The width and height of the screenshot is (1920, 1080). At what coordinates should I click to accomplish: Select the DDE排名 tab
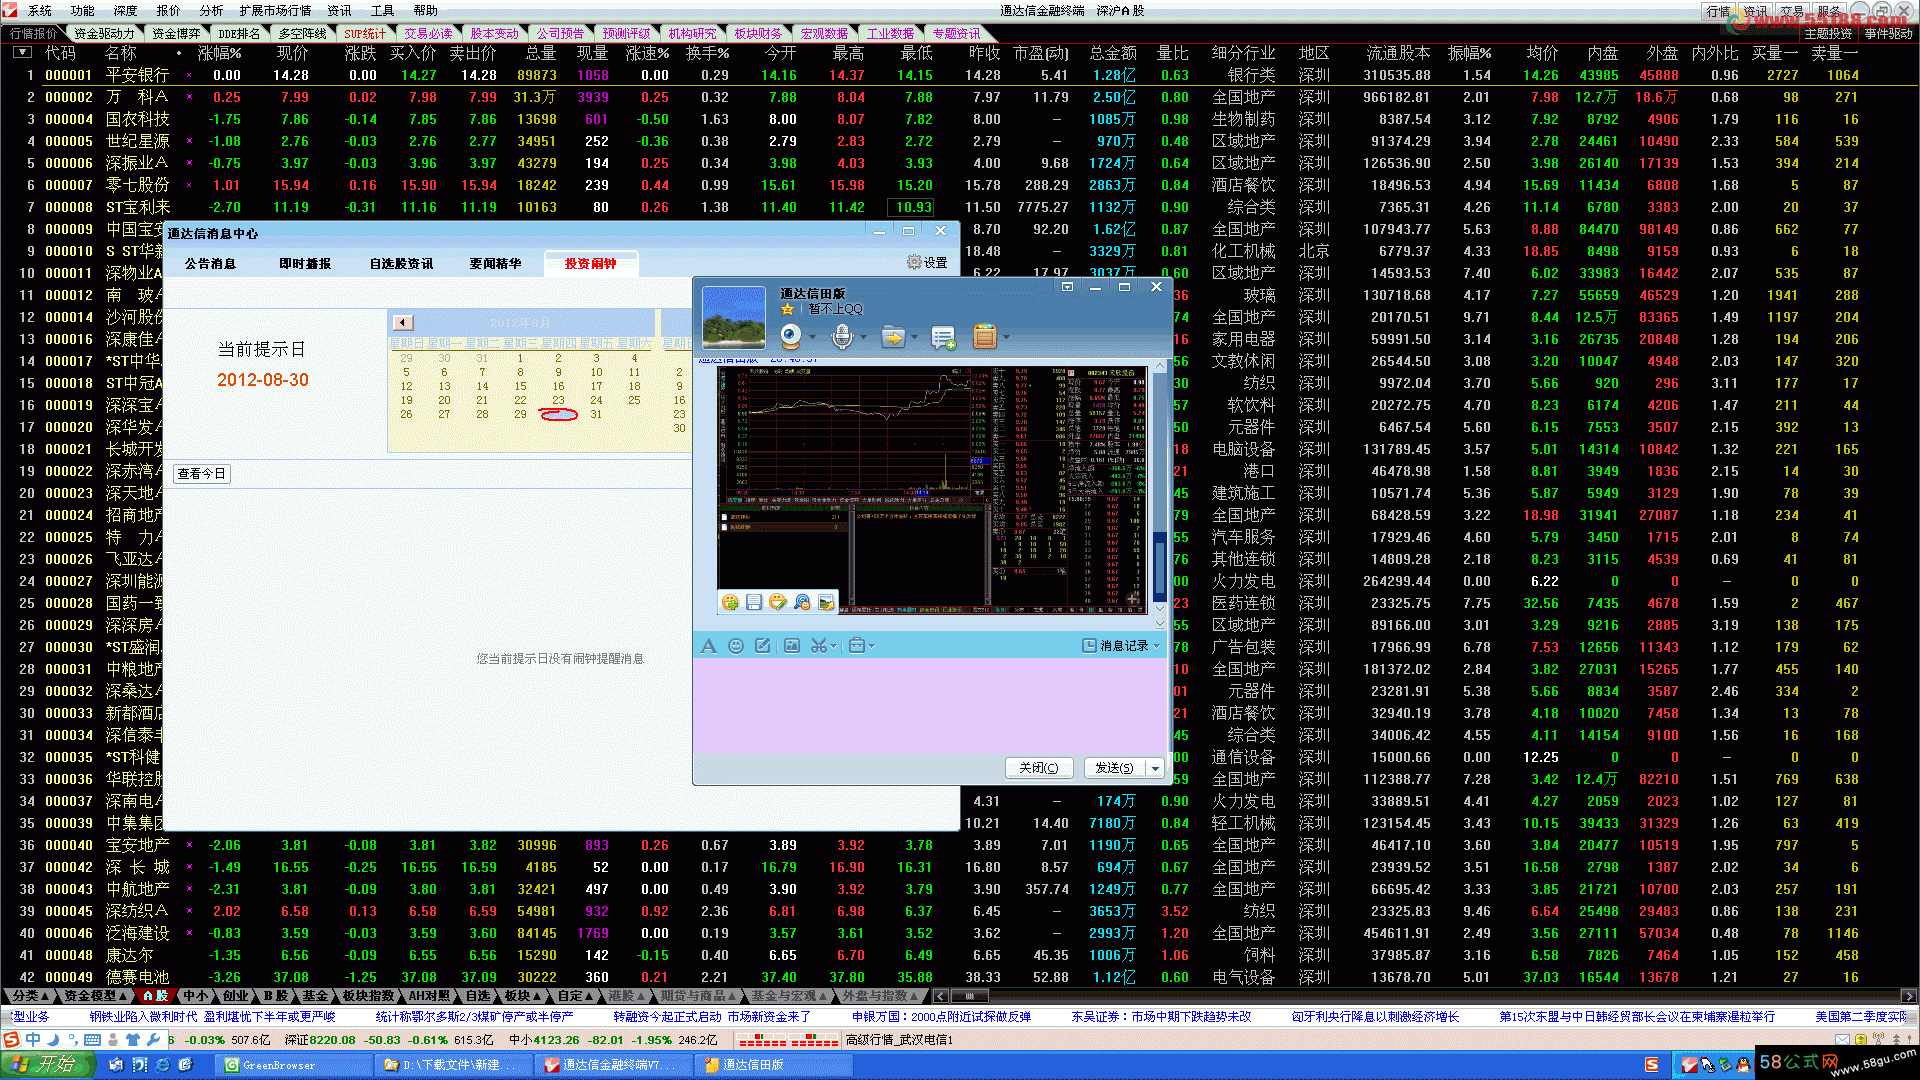(239, 33)
